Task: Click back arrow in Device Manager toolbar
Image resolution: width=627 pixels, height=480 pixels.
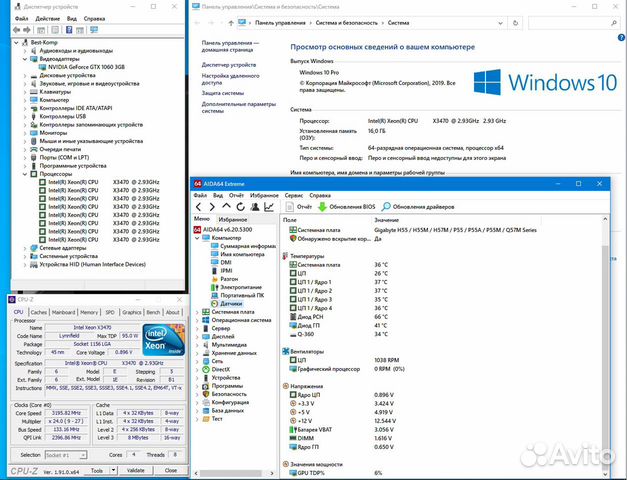Action: click(x=16, y=30)
